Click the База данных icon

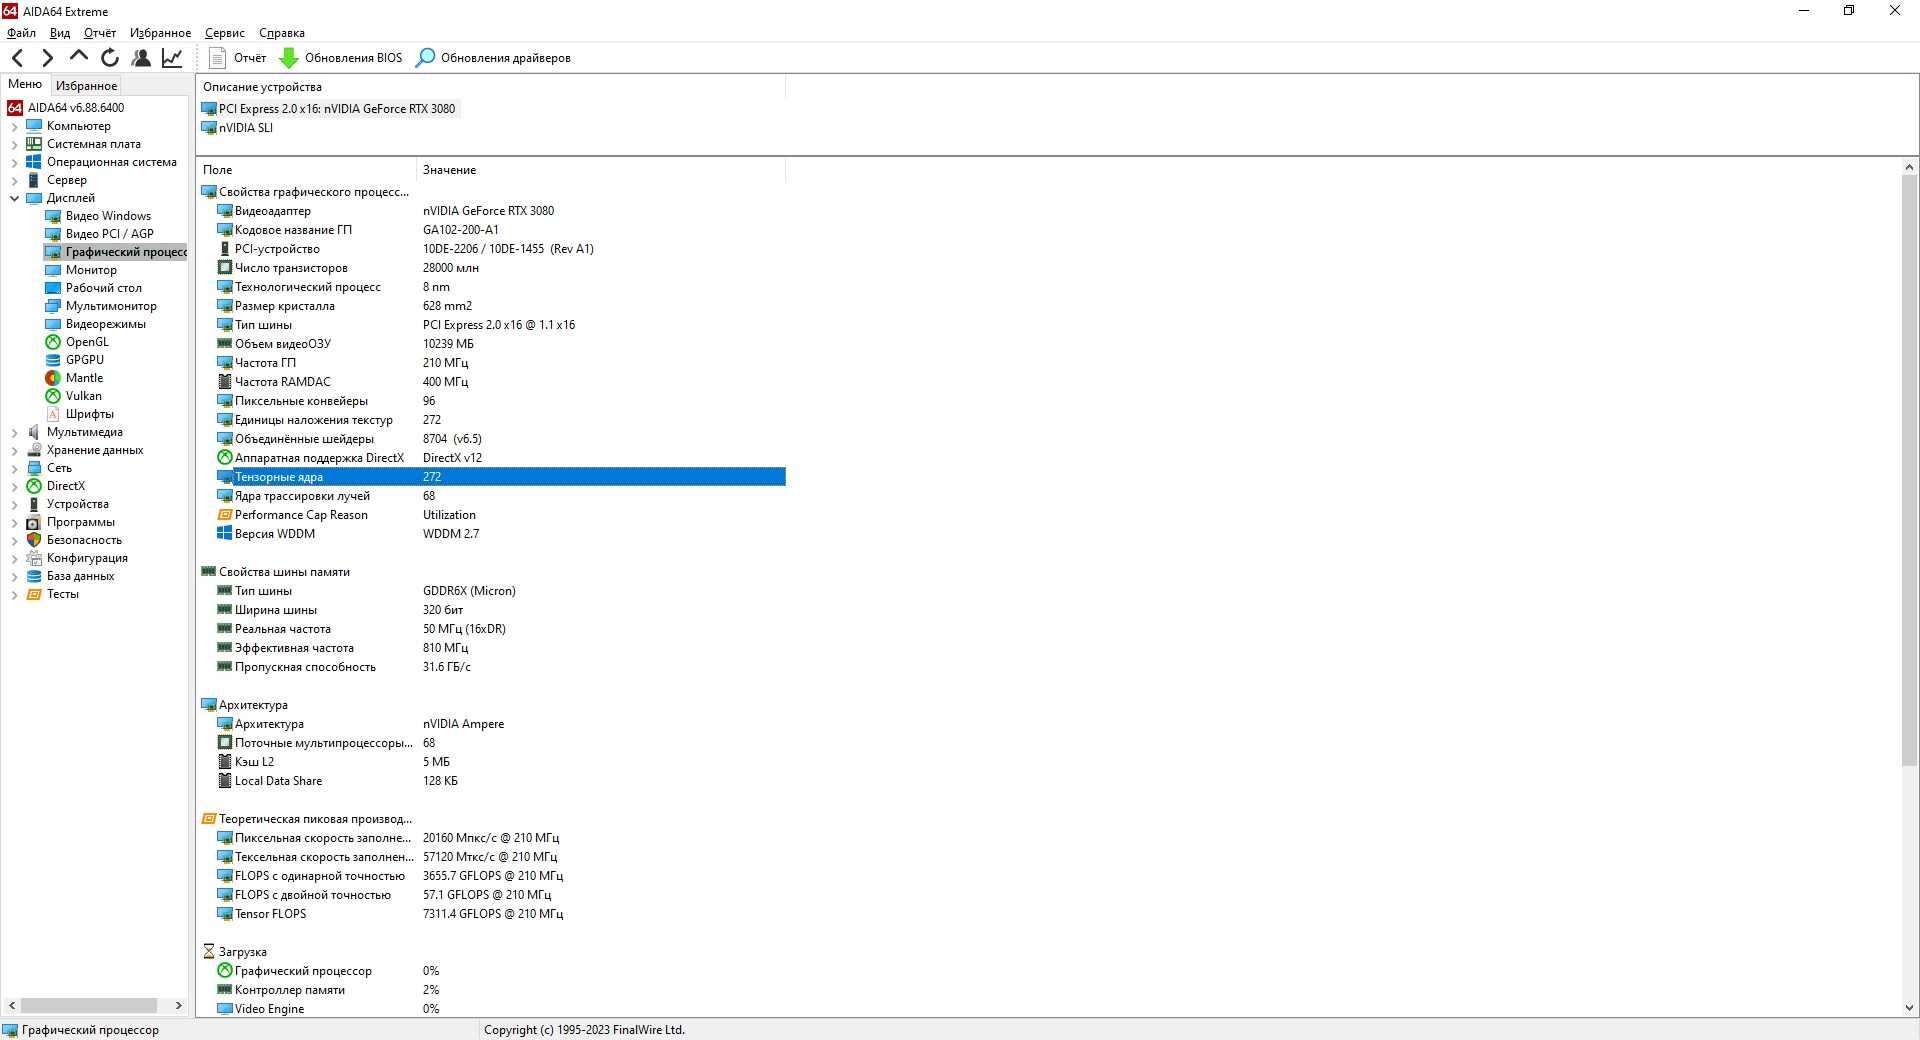tap(34, 576)
